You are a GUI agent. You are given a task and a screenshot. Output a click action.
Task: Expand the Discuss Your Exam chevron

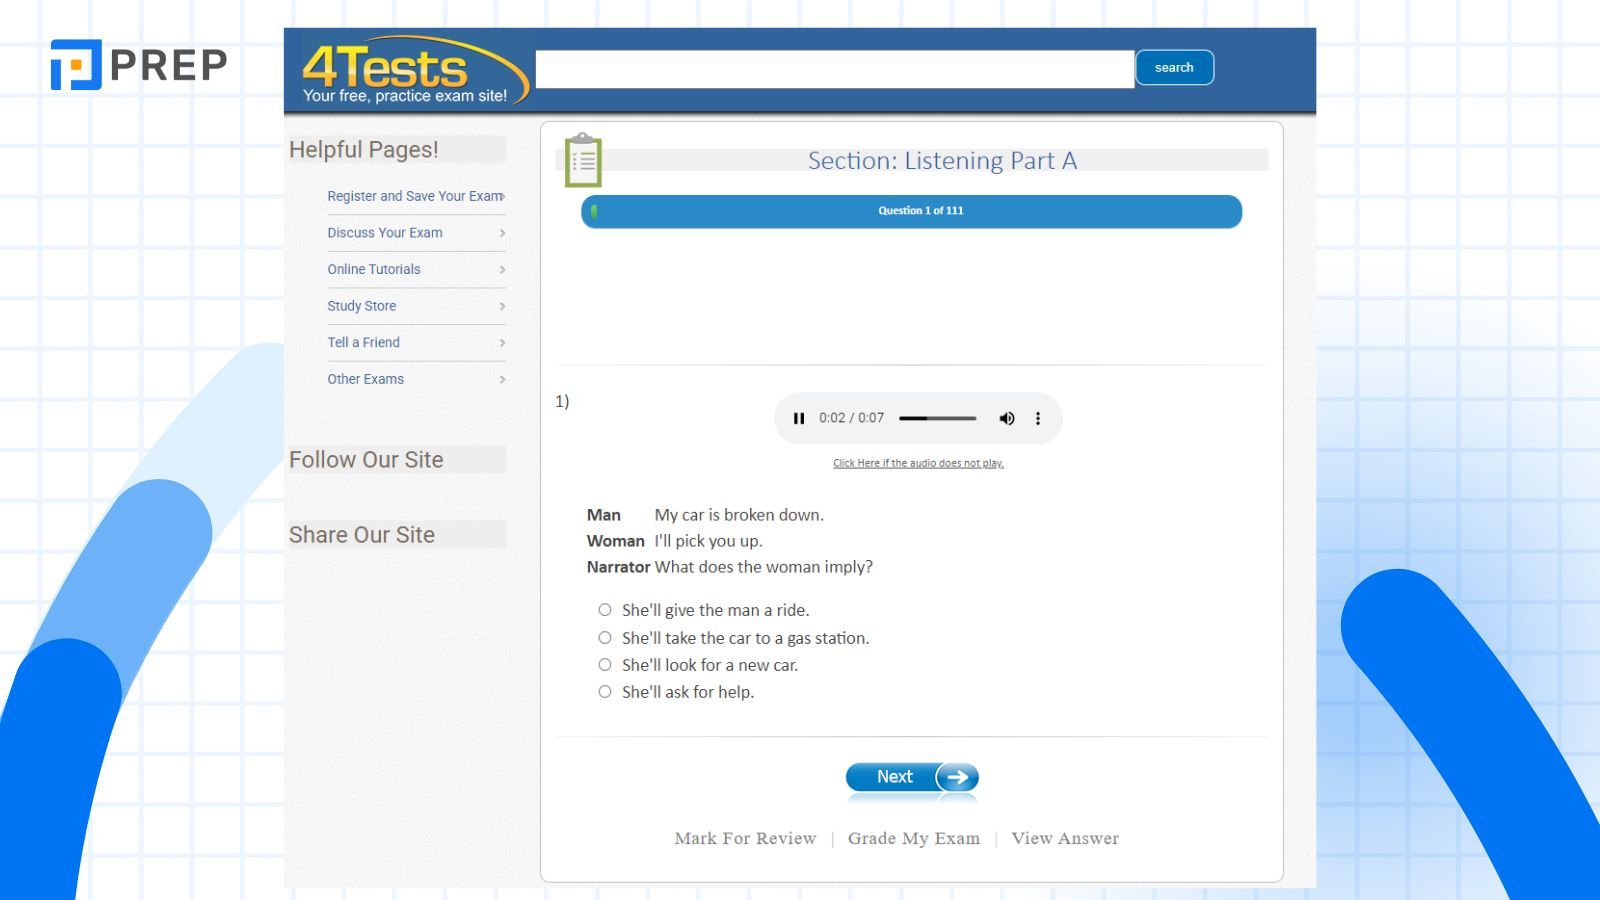pyautogui.click(x=502, y=233)
